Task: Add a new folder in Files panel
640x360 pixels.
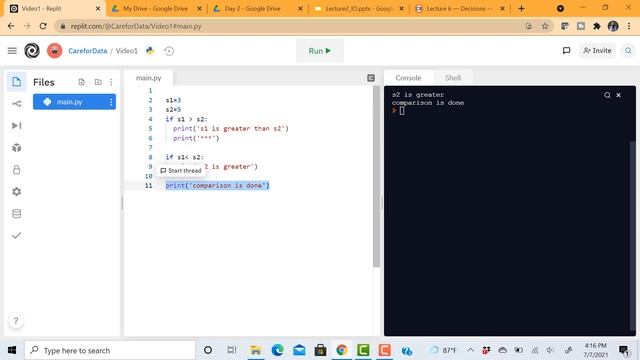Action: (x=98, y=82)
